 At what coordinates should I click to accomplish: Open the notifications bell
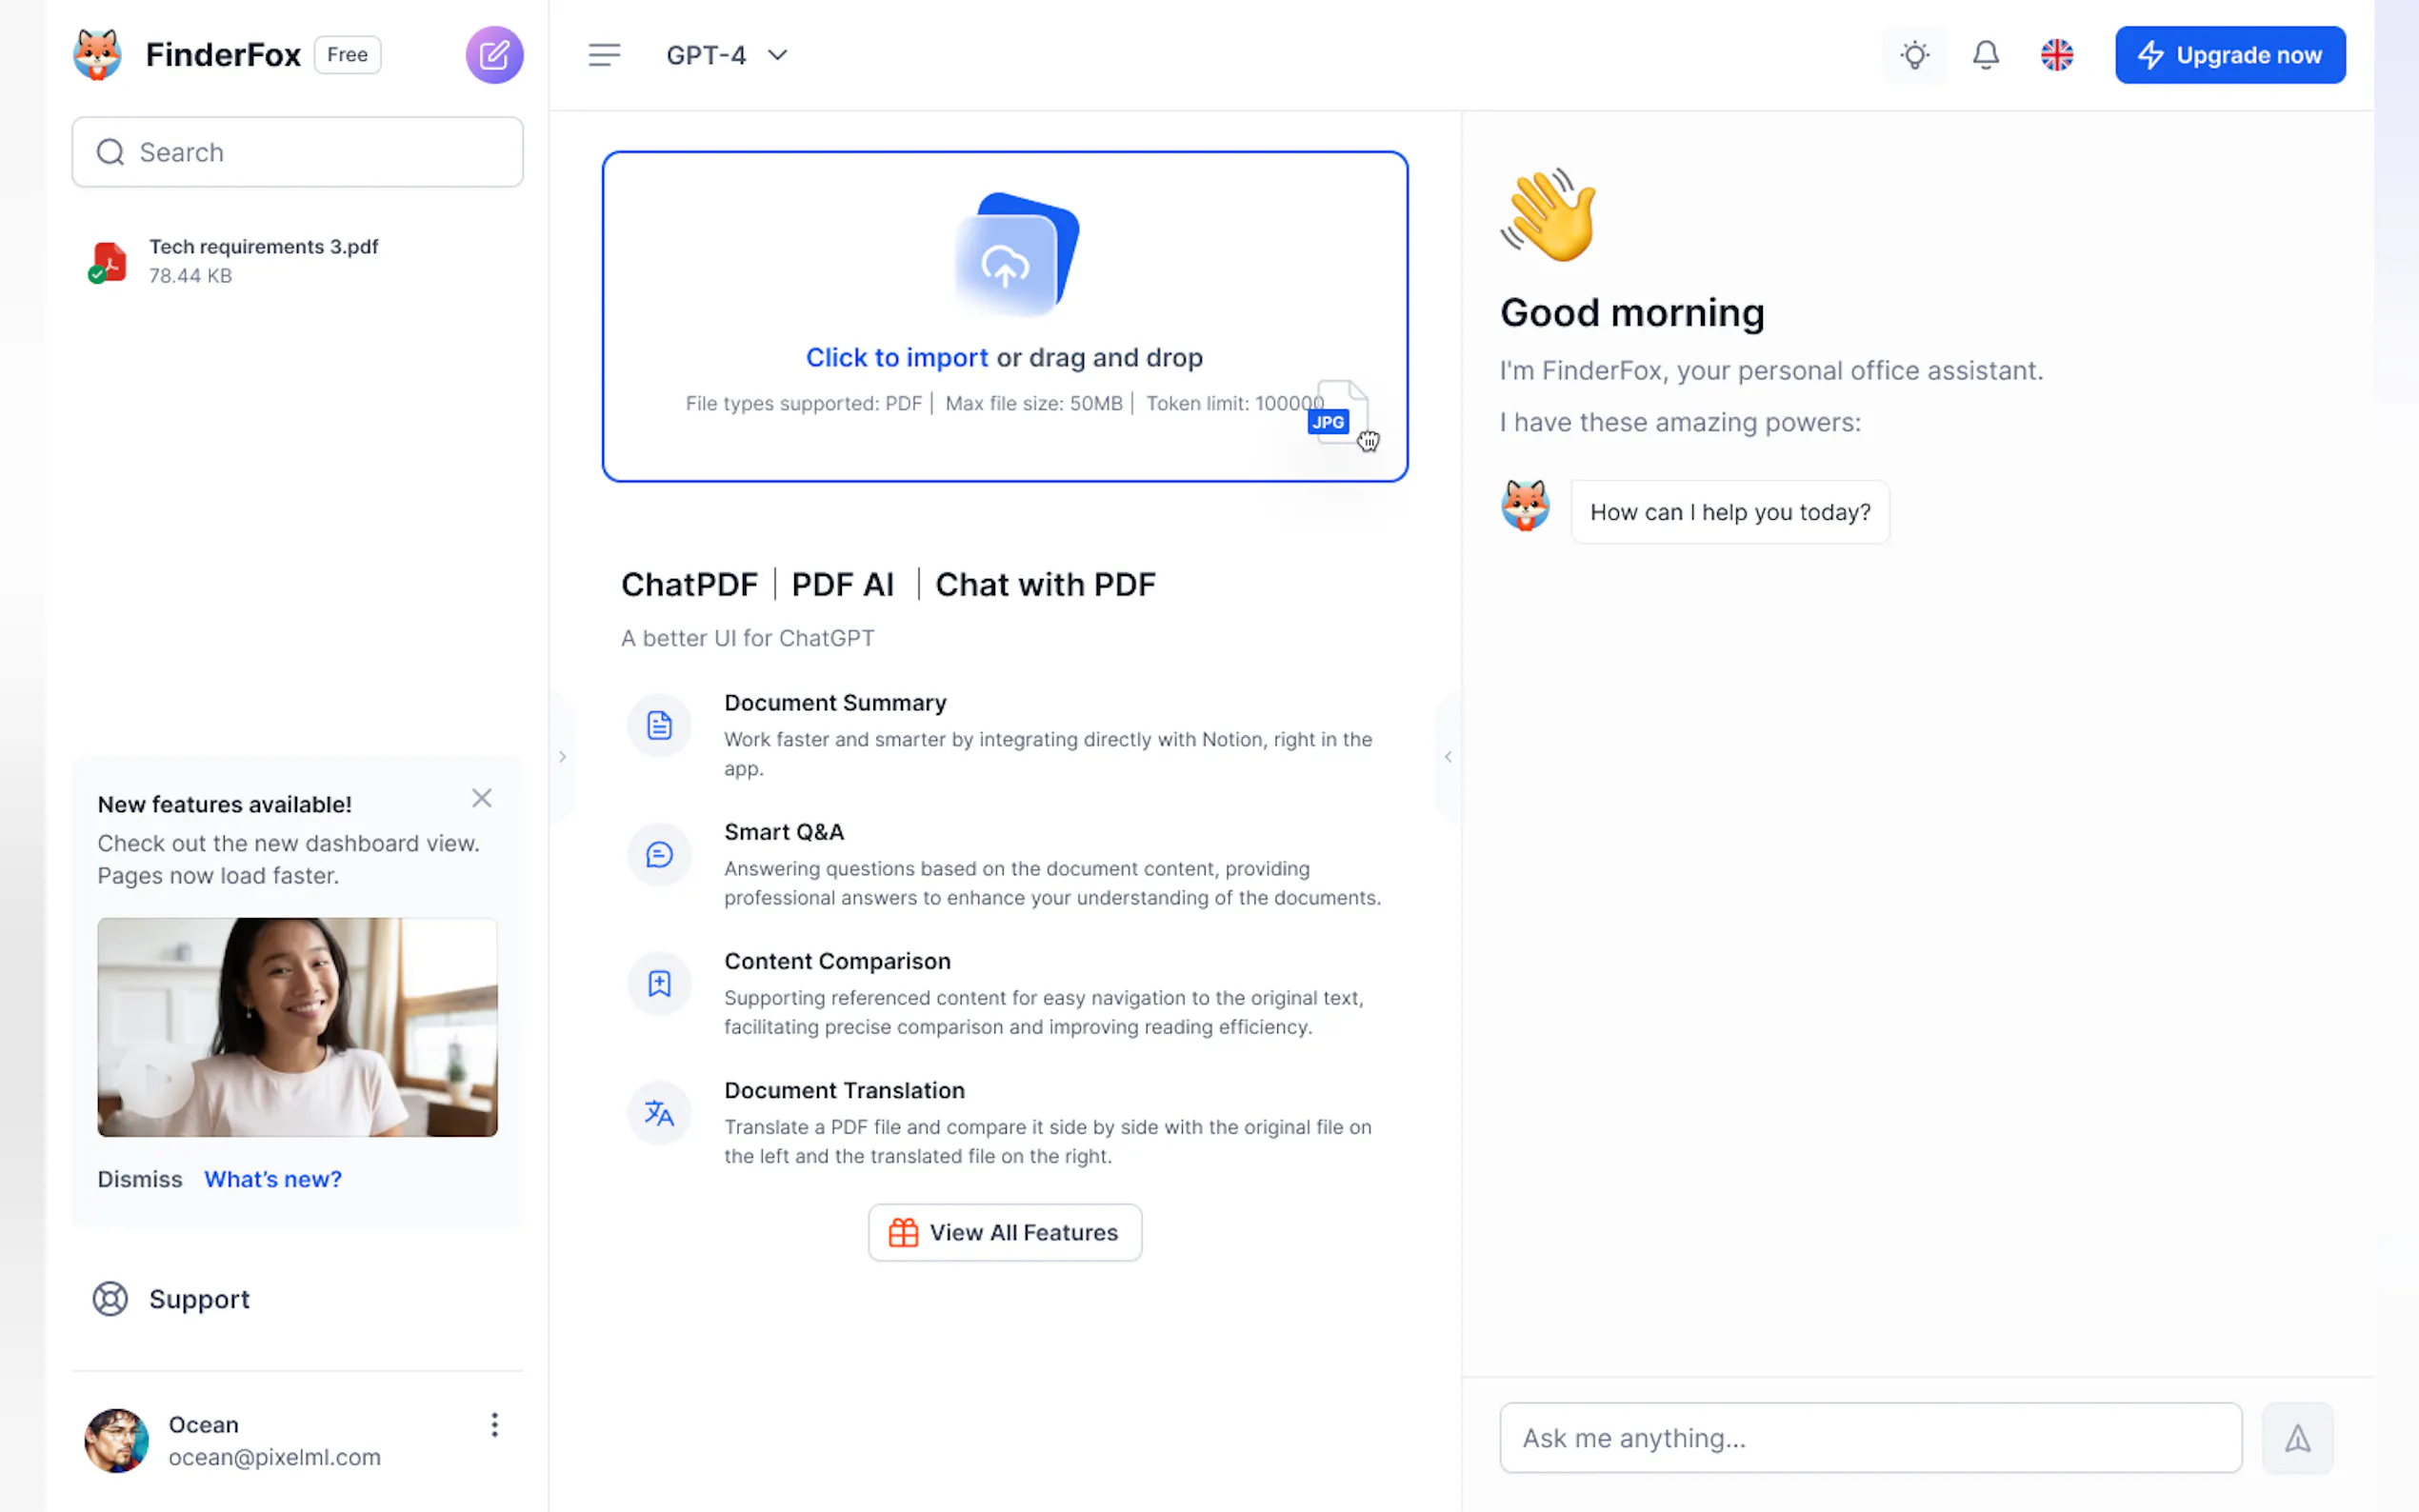click(x=1985, y=55)
